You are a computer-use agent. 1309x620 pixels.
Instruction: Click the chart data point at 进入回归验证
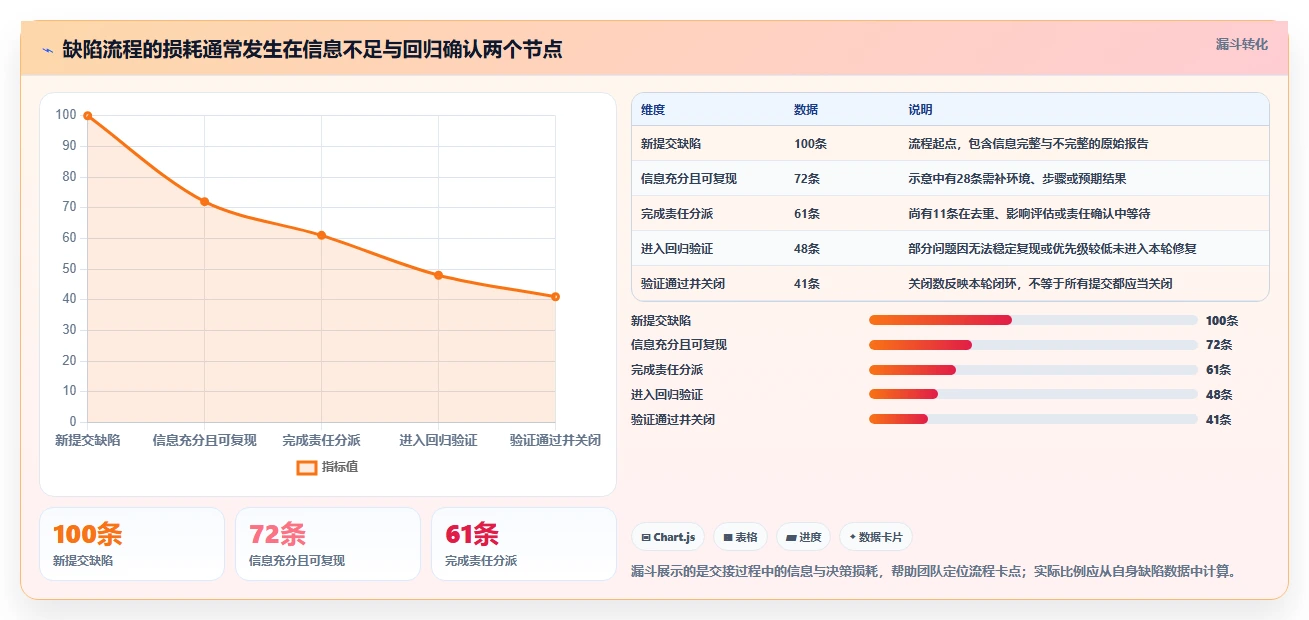(x=438, y=275)
